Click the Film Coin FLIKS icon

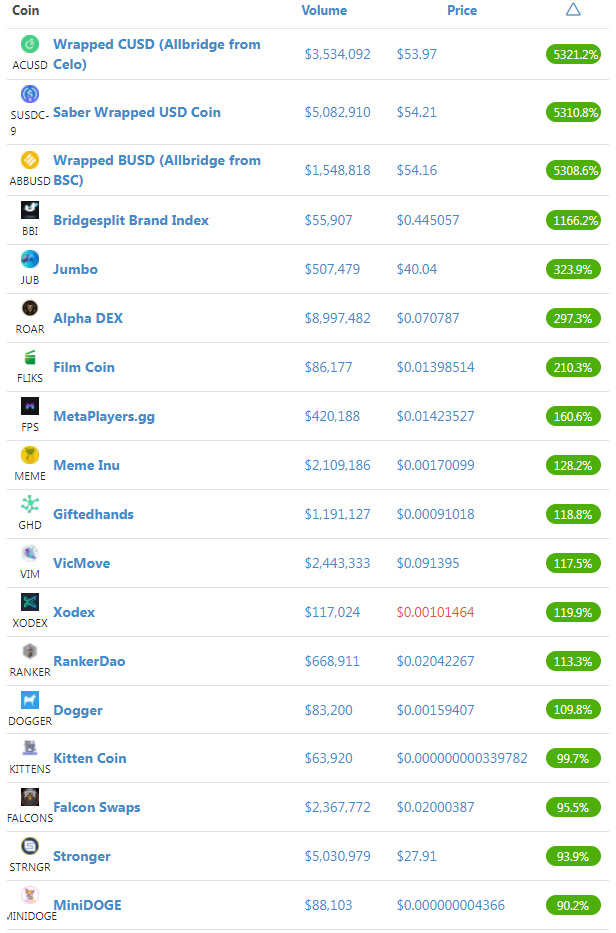click(30, 357)
